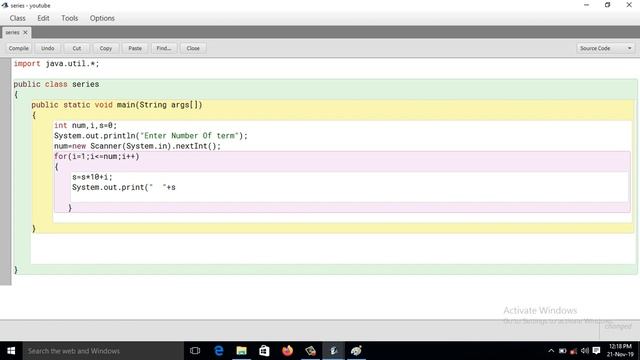
Task: Open the Find... dialog
Action: [164, 48]
